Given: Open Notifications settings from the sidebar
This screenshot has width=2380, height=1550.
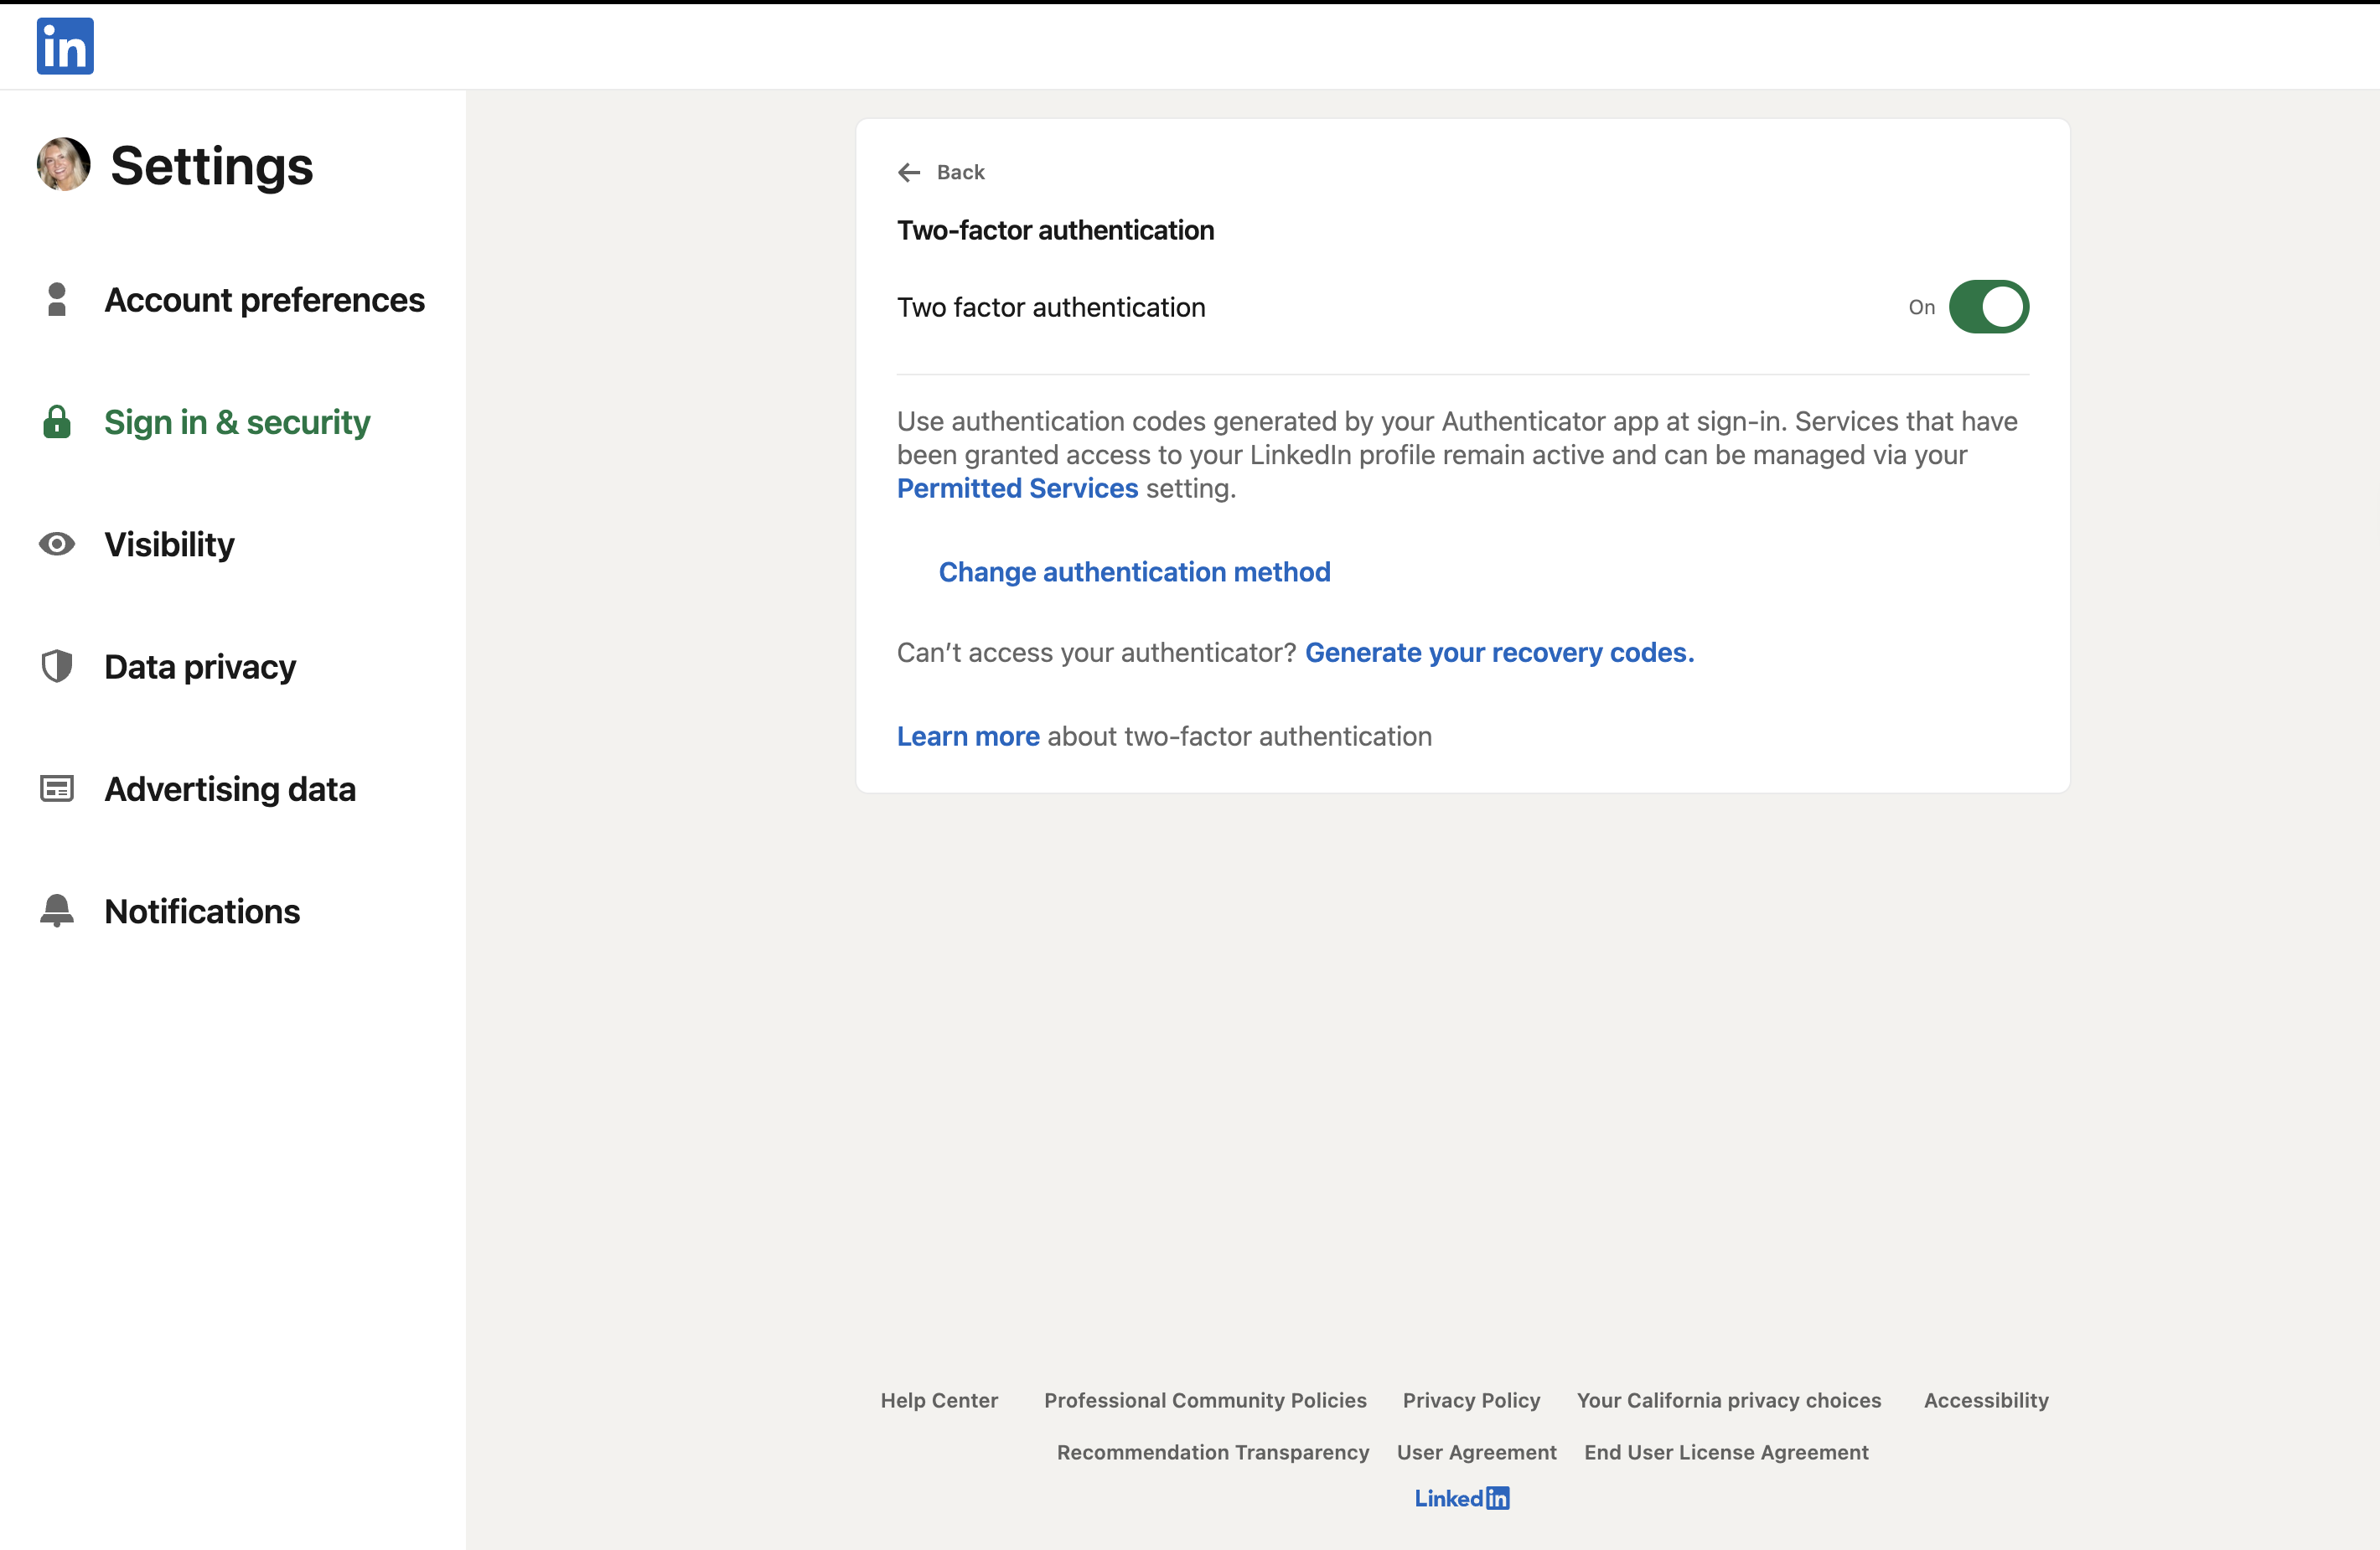Looking at the screenshot, I should click(201, 910).
